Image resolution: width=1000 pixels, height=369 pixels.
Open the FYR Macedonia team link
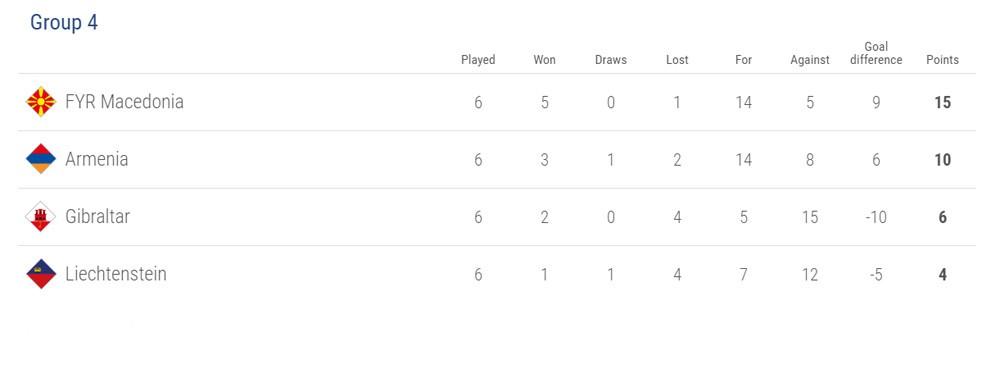point(124,102)
